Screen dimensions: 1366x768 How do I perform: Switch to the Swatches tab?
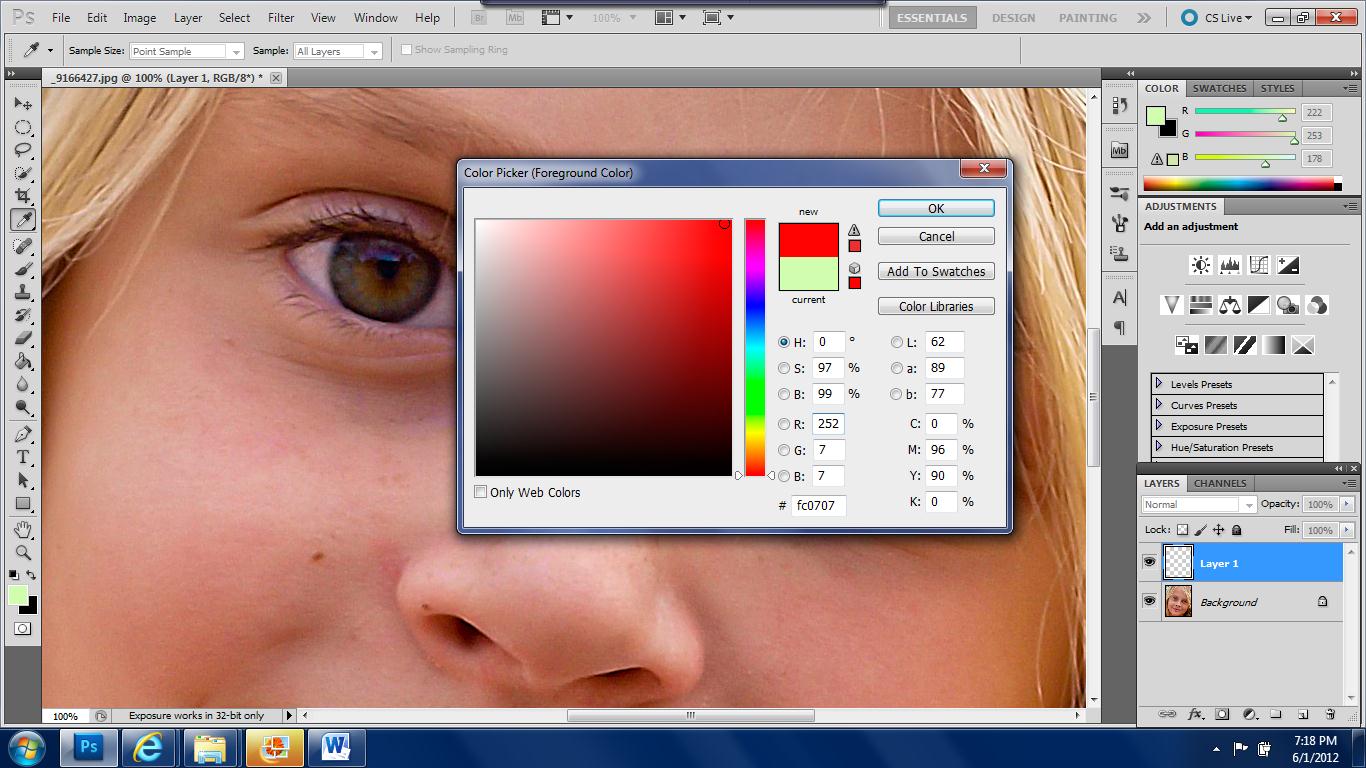point(1219,88)
